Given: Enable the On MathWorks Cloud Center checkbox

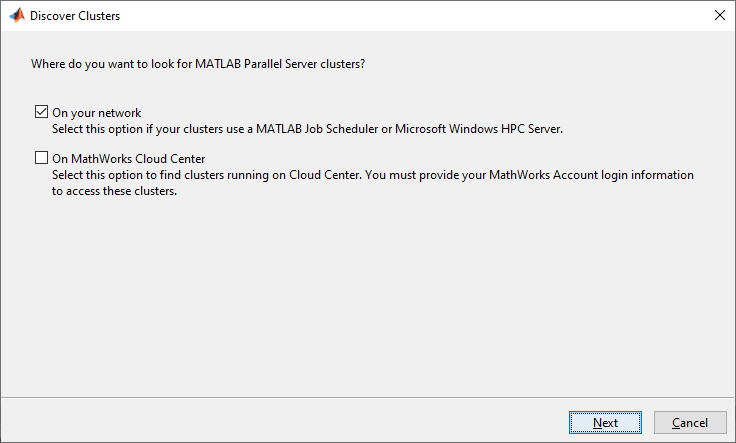Looking at the screenshot, I should (41, 158).
